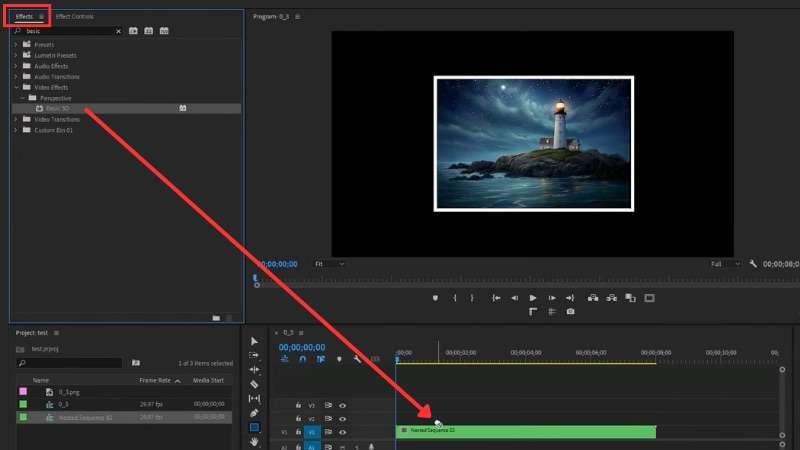
Task: Collapse the Perspective folder
Action: [x=22, y=98]
